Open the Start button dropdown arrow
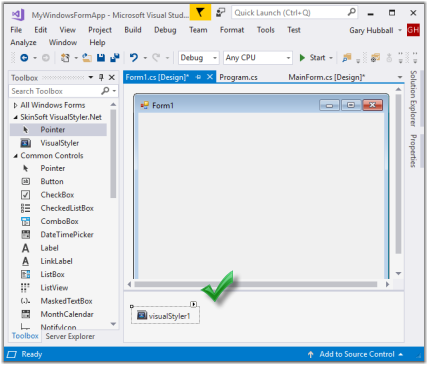Image resolution: width=428 pixels, height=365 pixels. 331,58
